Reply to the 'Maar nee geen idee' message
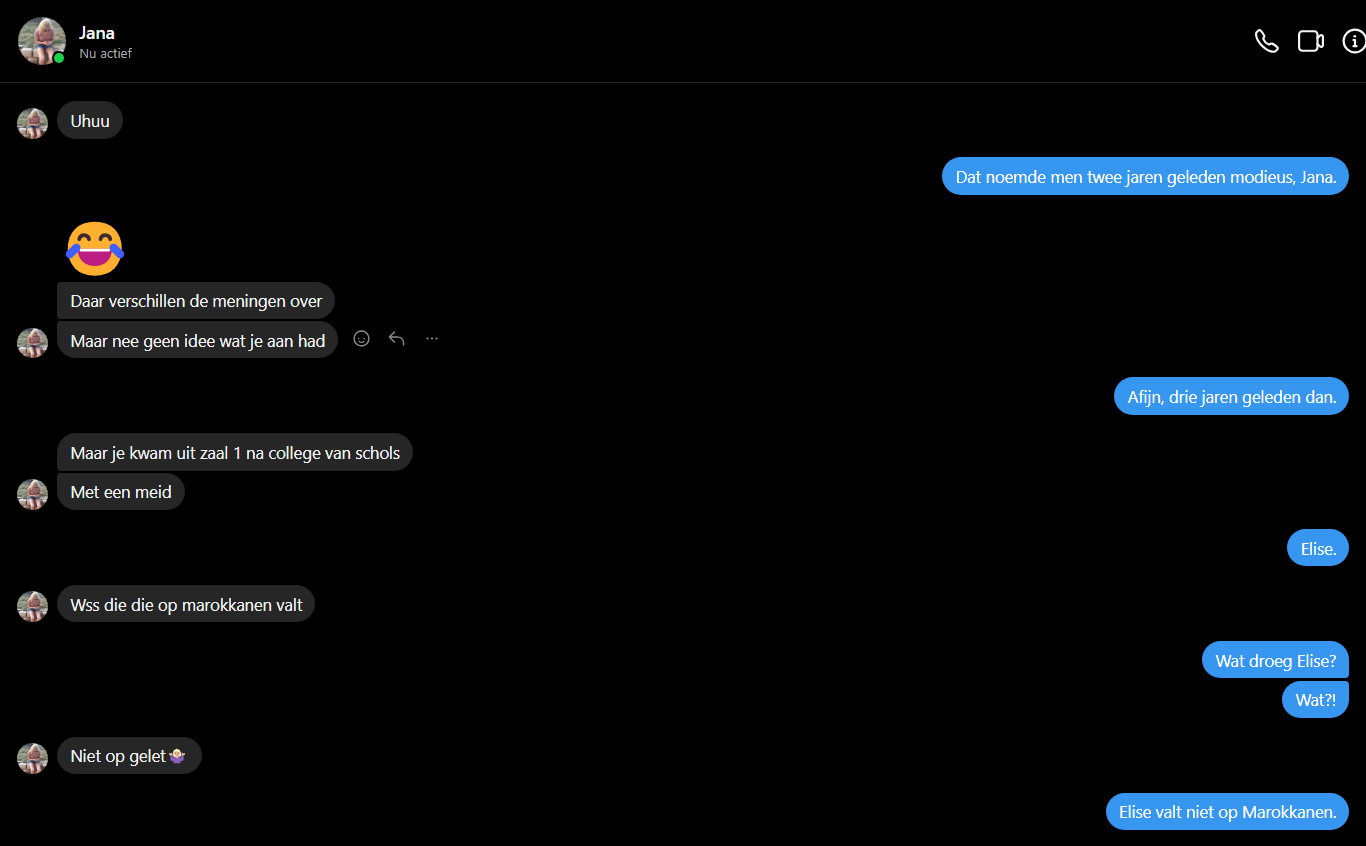Screen dimensions: 1366x846 (397, 339)
